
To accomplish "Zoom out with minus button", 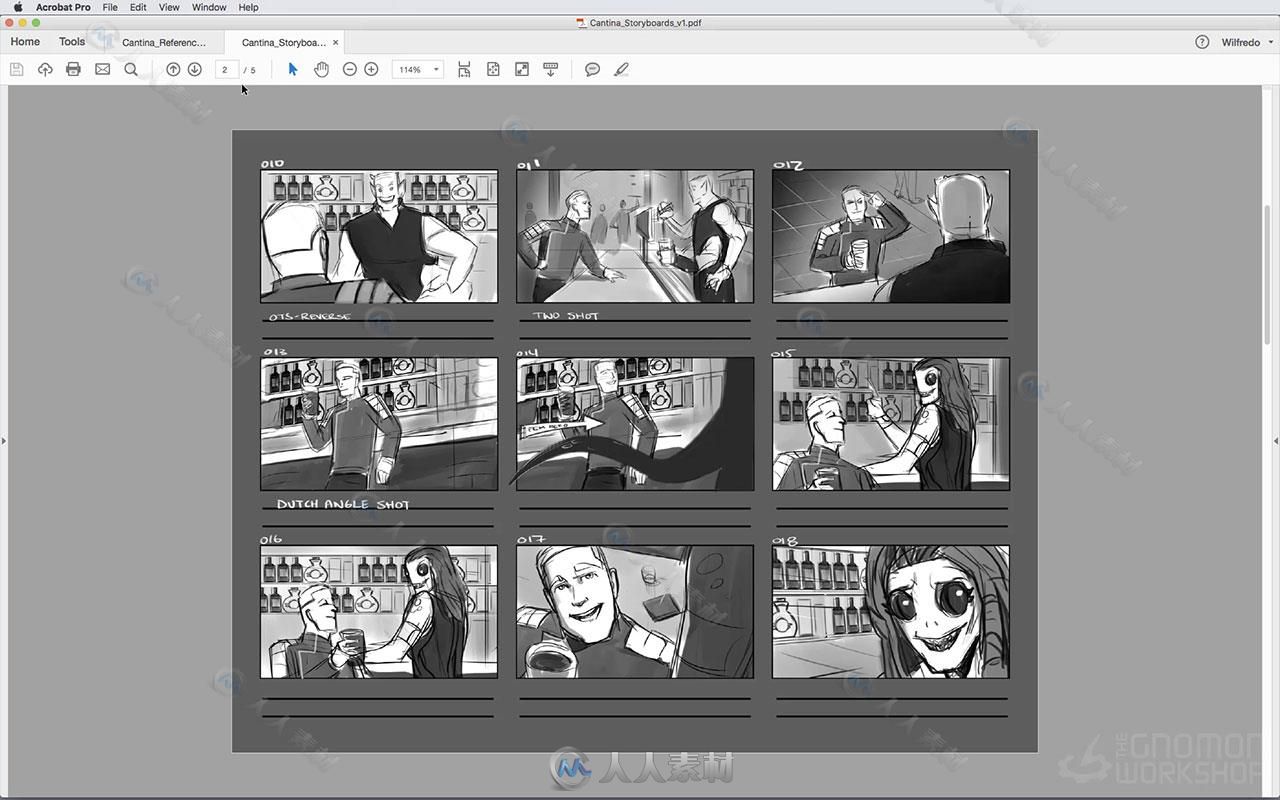I will pos(349,69).
